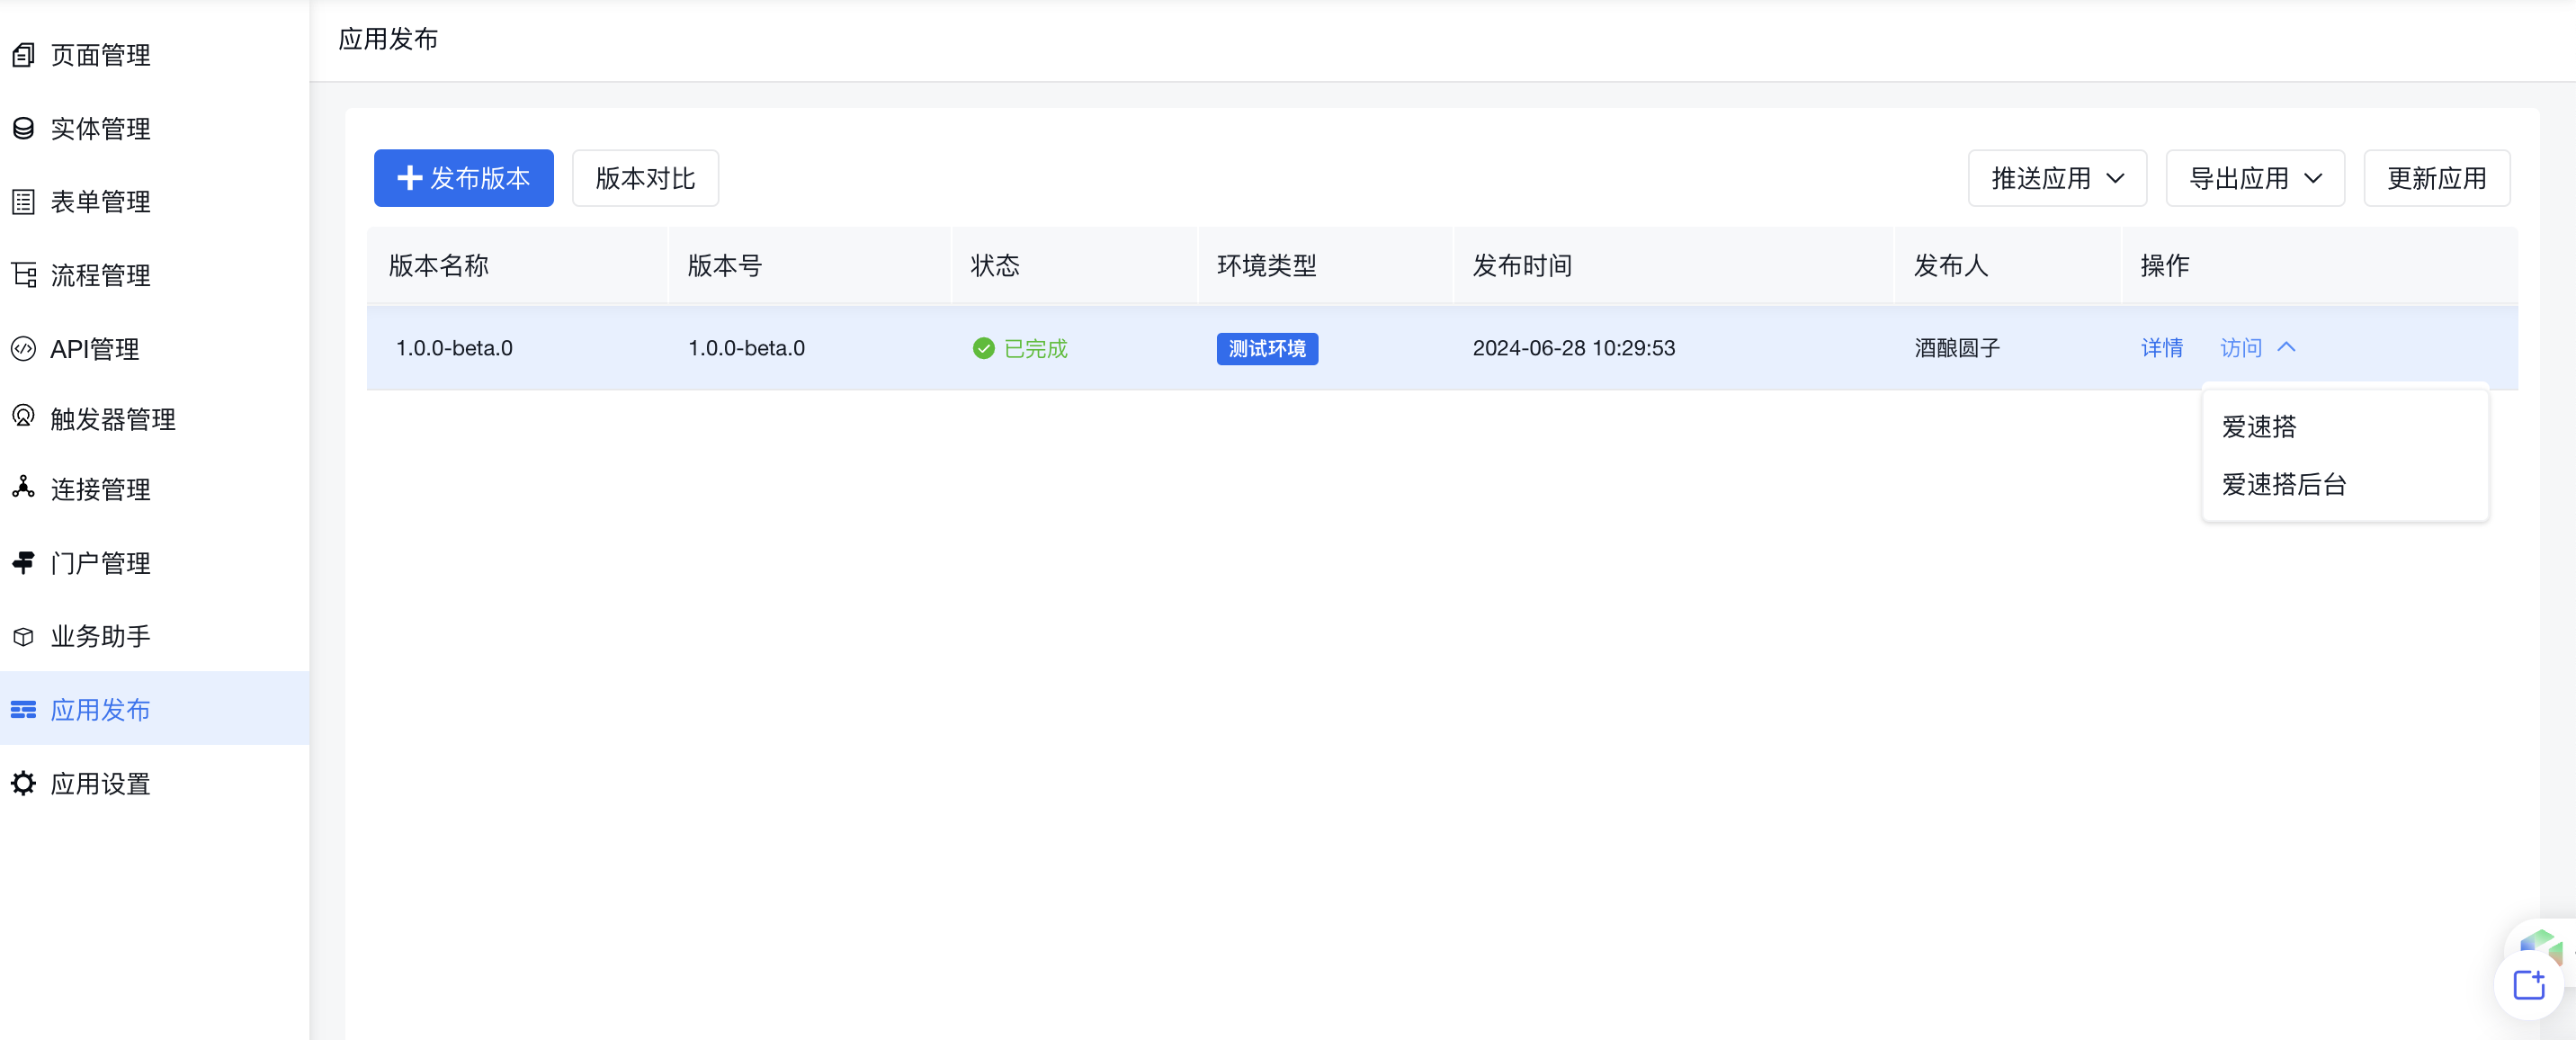Click publisher name 酒酿圆子
Screen dimensions: 2576x1040
pos(1957,348)
